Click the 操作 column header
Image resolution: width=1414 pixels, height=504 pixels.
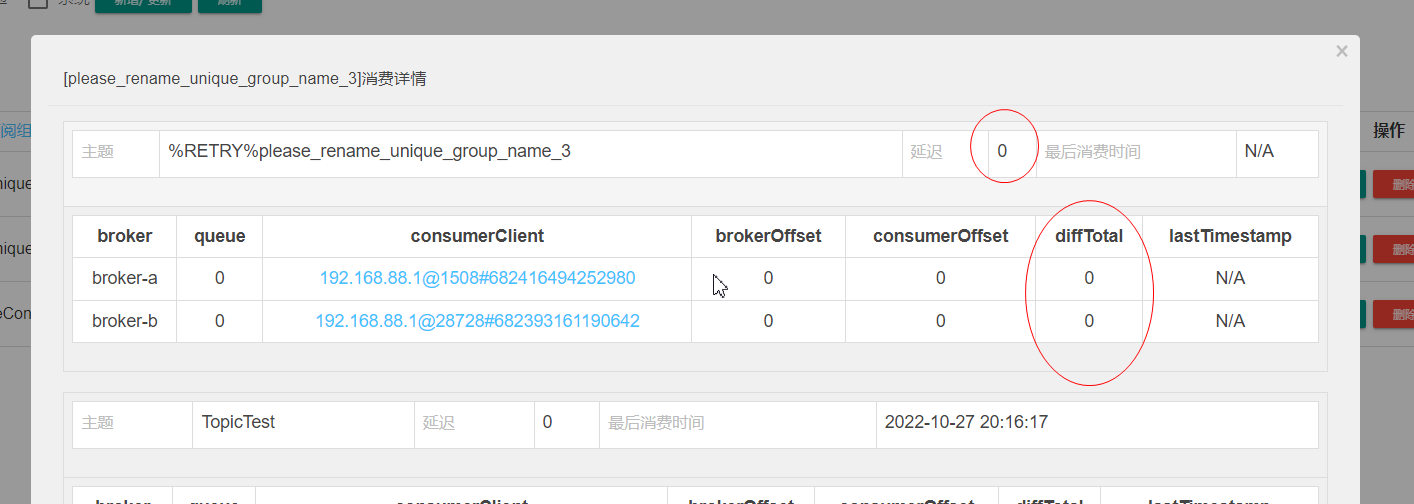click(x=1388, y=131)
